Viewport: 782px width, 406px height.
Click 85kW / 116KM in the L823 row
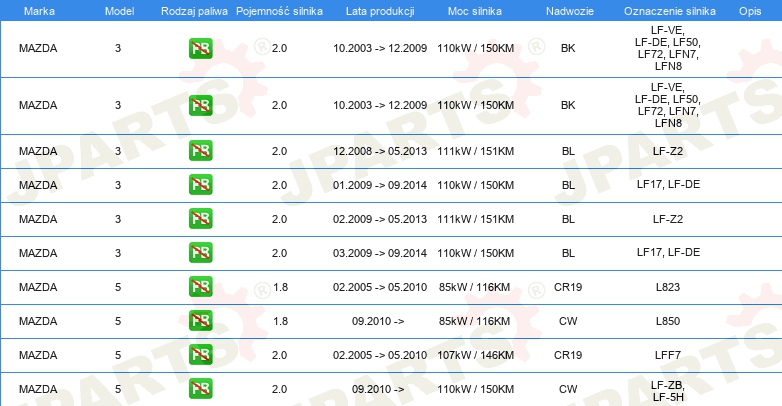(x=474, y=287)
